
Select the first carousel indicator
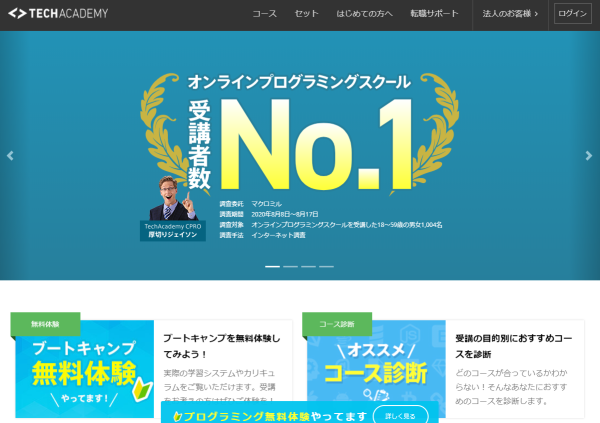coord(272,266)
